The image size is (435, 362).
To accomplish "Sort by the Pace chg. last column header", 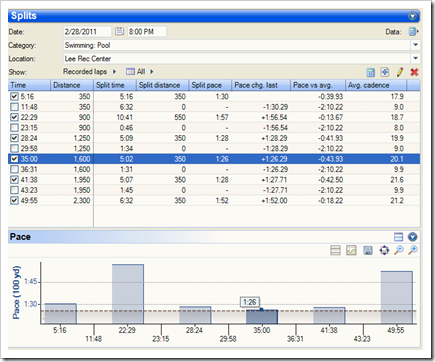I will (x=261, y=85).
